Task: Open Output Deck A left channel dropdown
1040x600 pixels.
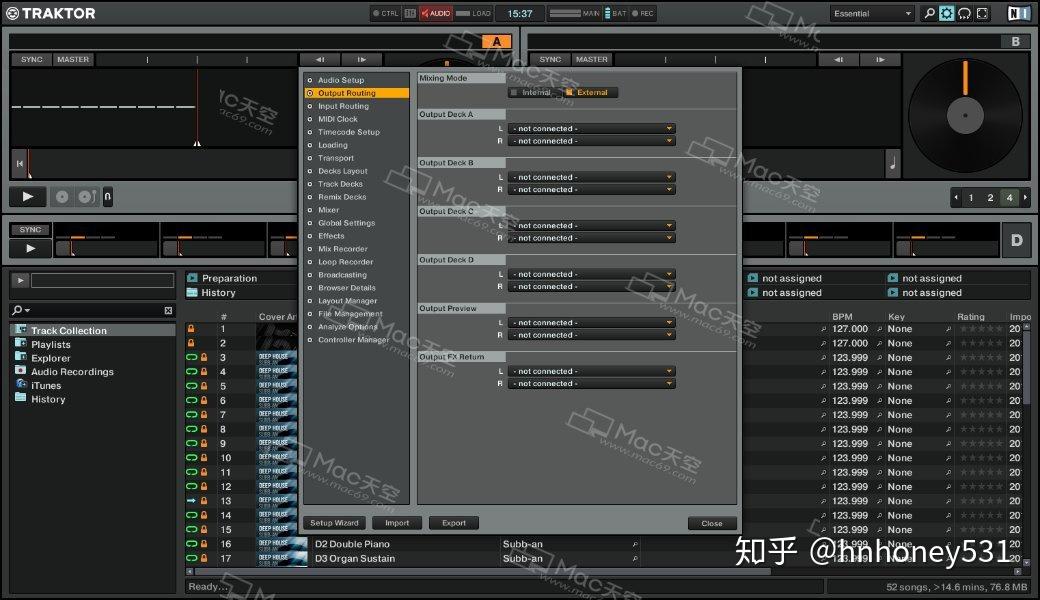Action: click(x=592, y=129)
